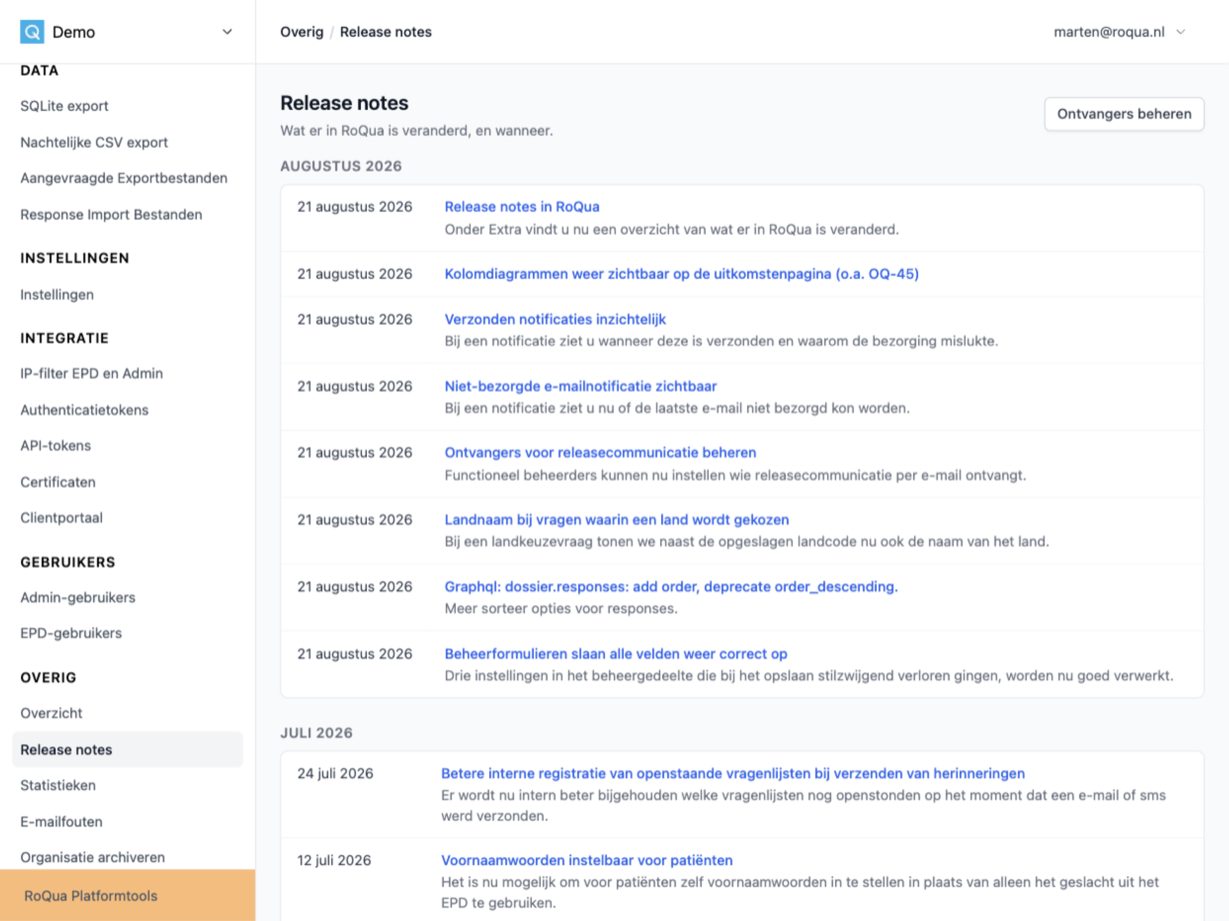The width and height of the screenshot is (1229, 921).
Task: Open Admin-gebruikers in the sidebar
Action: coord(78,597)
